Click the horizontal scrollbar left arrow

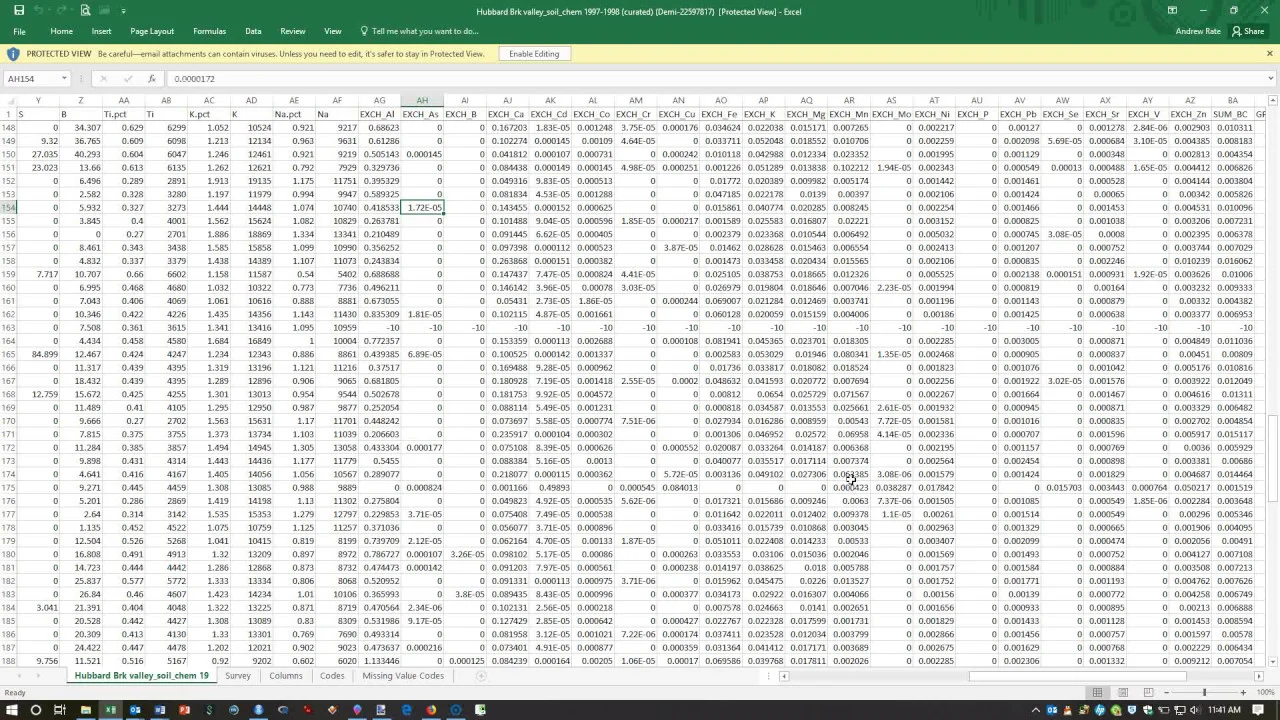[784, 676]
